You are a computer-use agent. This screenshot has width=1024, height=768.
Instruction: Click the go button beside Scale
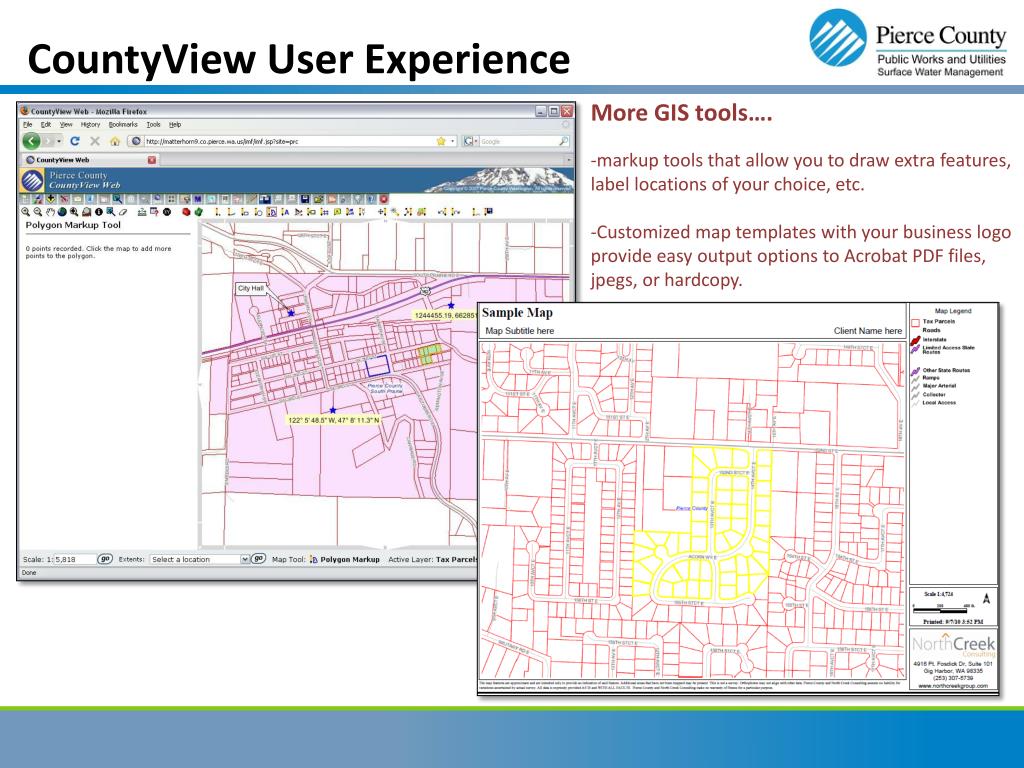104,558
